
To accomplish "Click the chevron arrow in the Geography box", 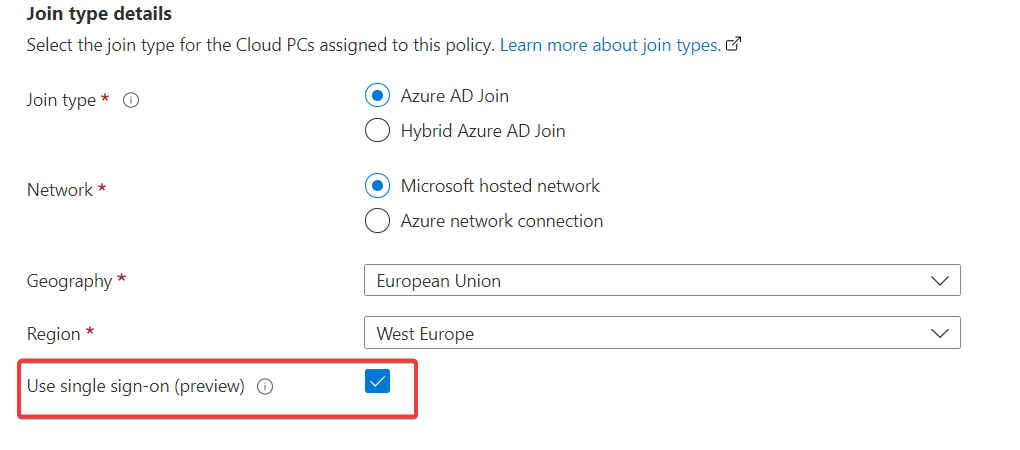I will [939, 281].
